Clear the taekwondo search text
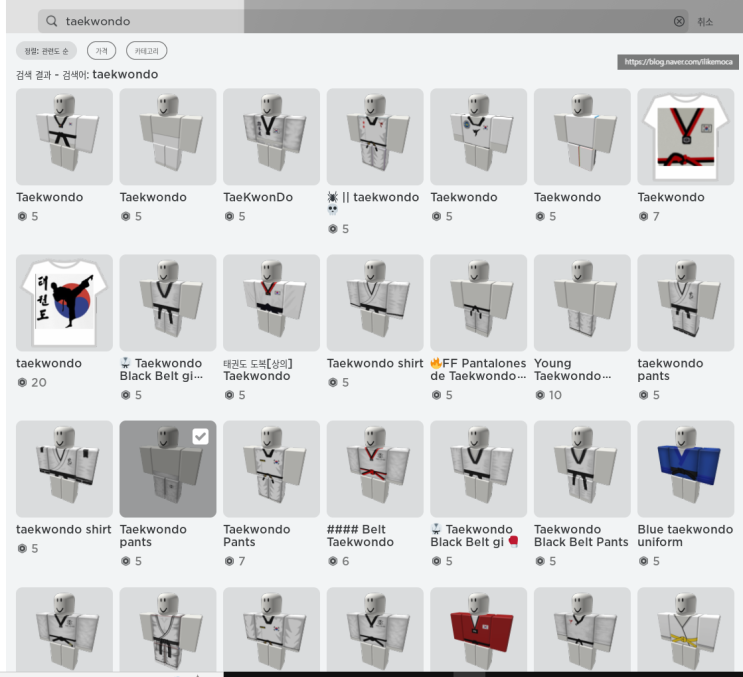 click(x=679, y=21)
